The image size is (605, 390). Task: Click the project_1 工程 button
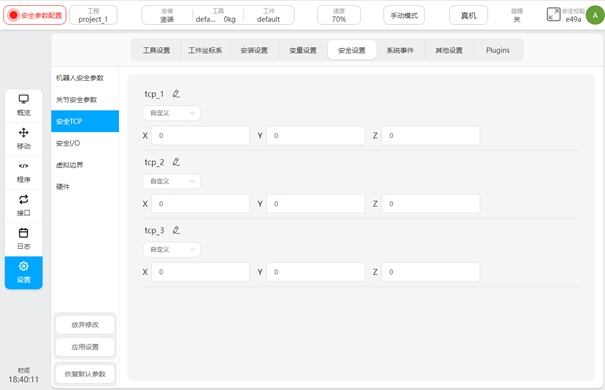pos(93,15)
